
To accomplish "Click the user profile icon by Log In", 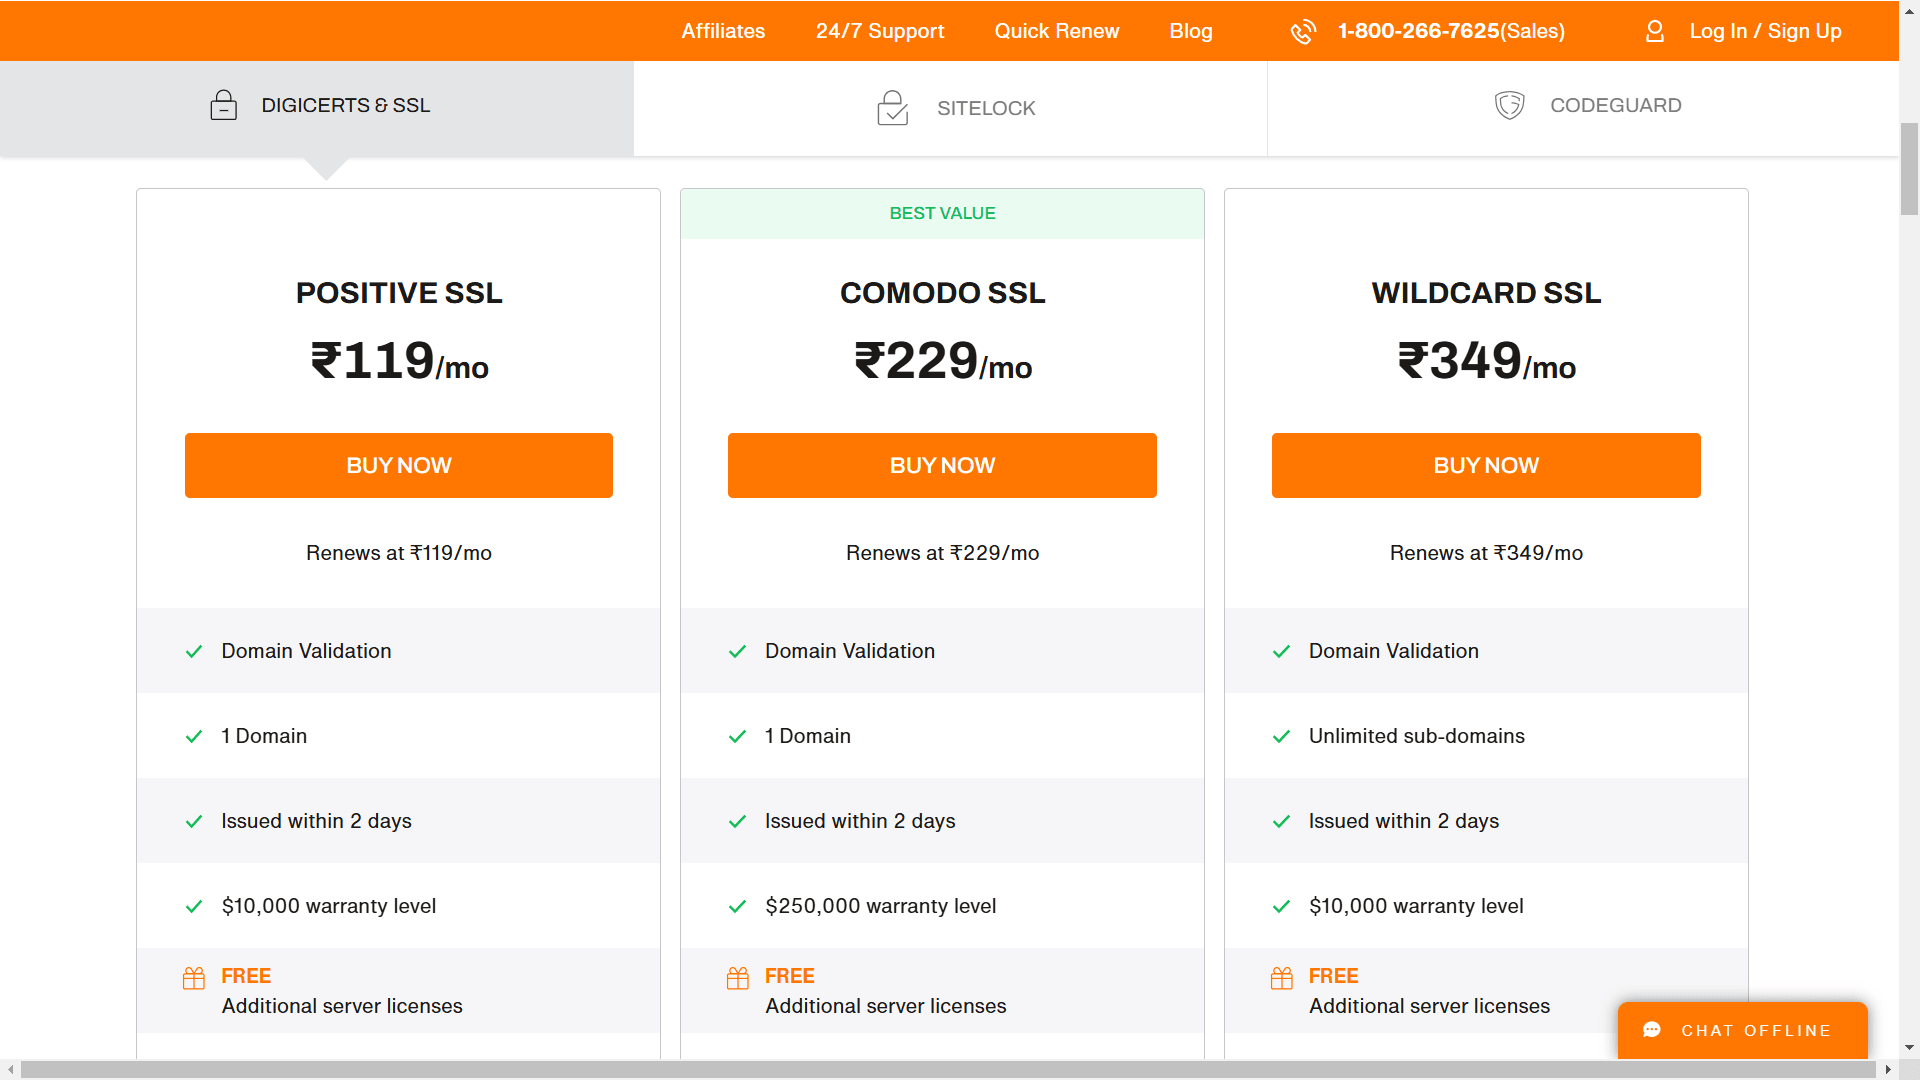I will [x=1655, y=32].
